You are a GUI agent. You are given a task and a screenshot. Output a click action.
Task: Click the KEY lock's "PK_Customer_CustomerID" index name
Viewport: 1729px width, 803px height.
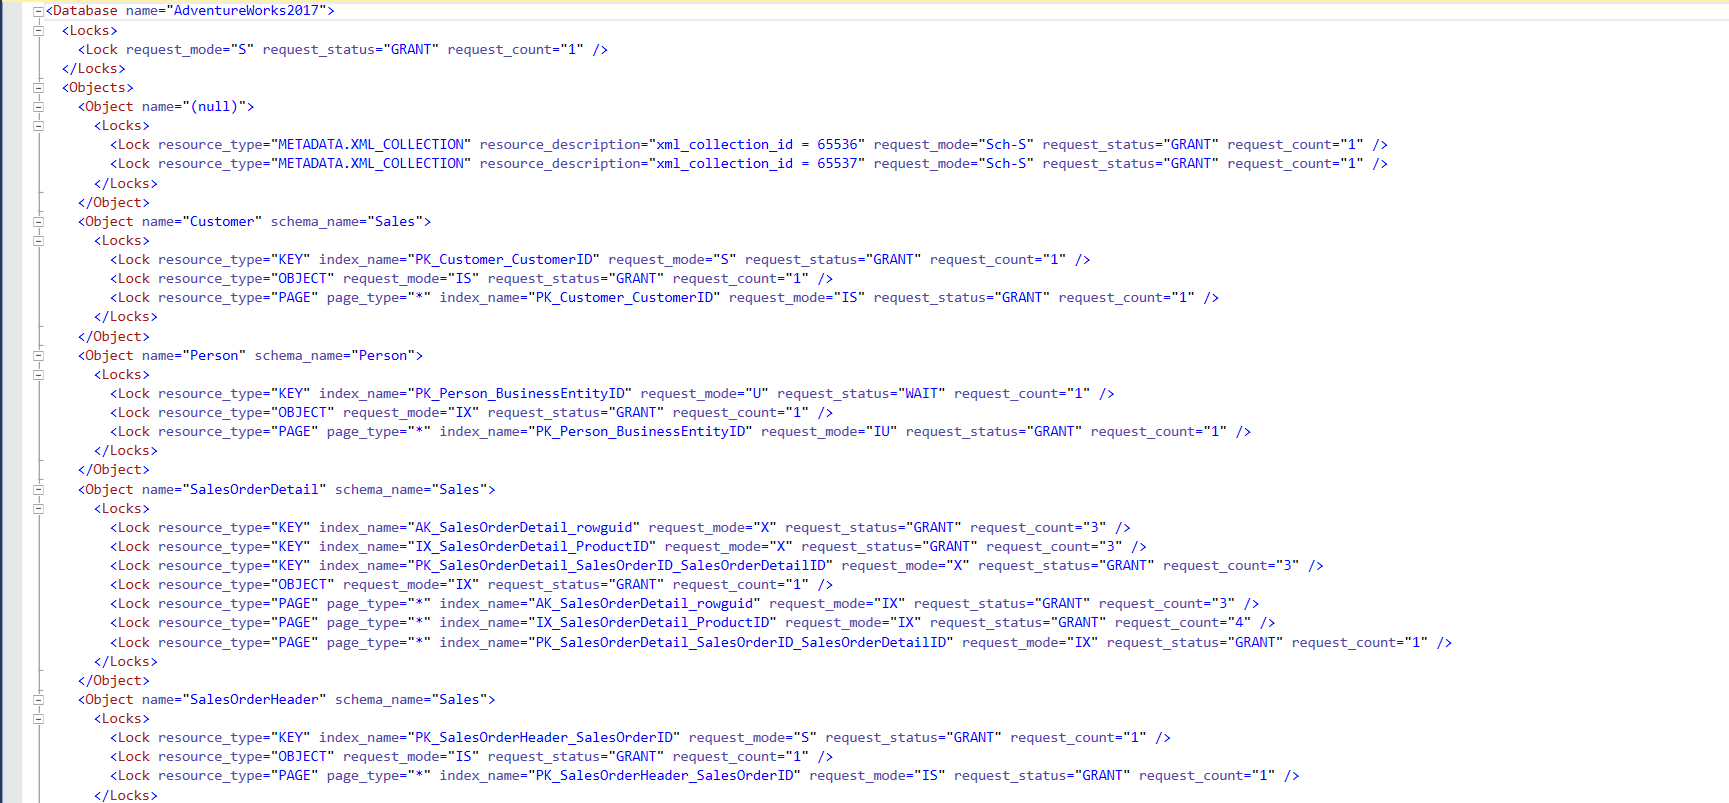tap(503, 260)
